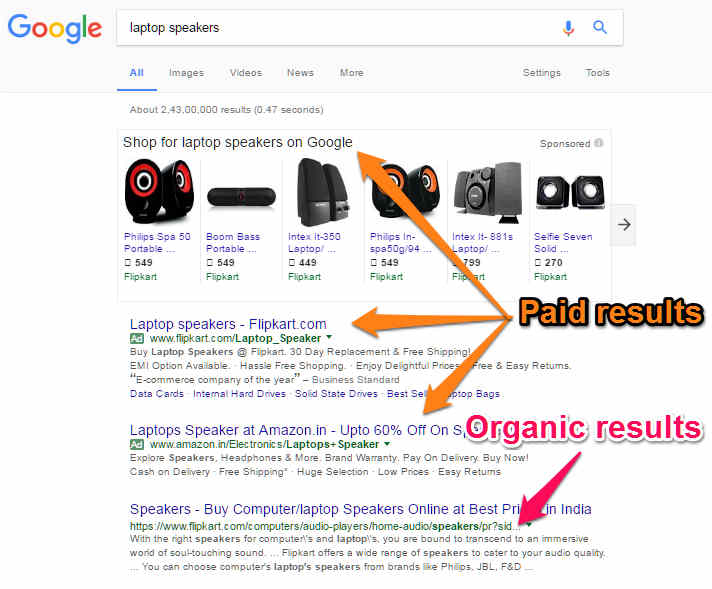
Task: Click the Google logo
Action: click(54, 28)
